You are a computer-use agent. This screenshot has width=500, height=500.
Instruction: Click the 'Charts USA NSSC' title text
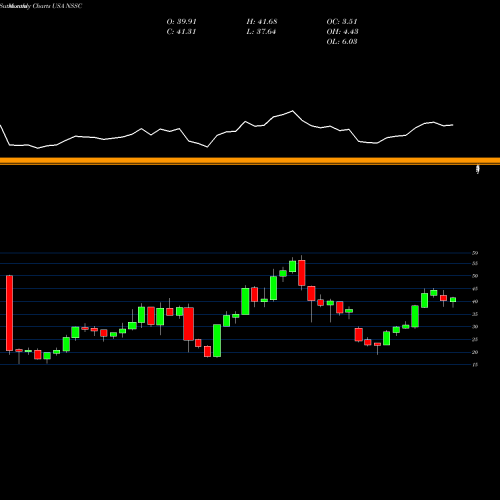[x=57, y=6]
